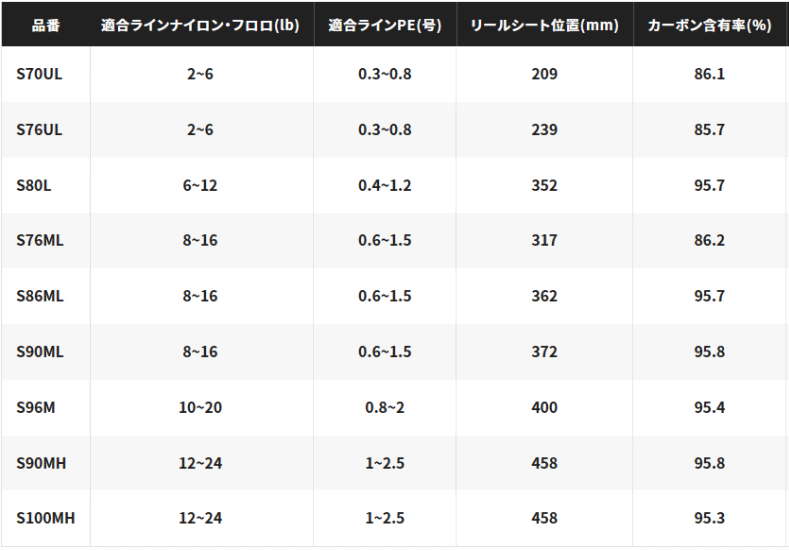Select the S80L row label
Screen dimensions: 789x550
tap(34, 186)
